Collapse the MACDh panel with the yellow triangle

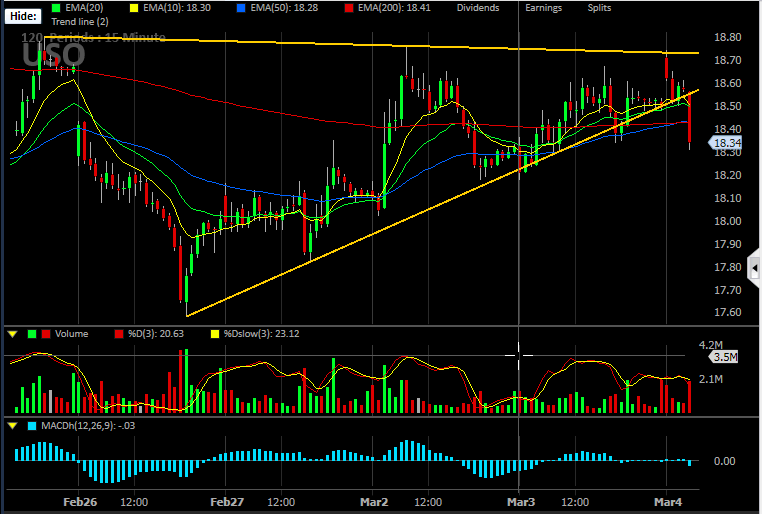13,426
